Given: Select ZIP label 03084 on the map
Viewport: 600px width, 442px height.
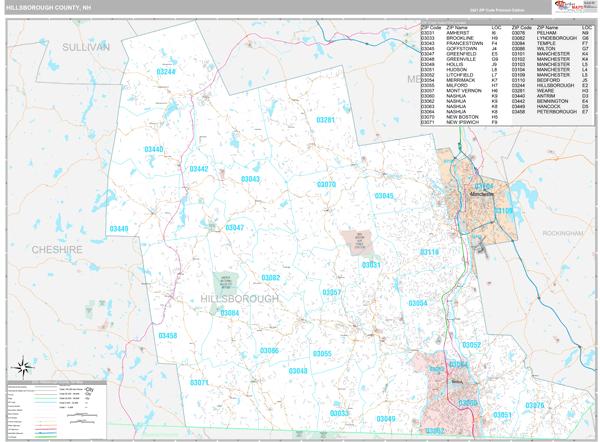Looking at the screenshot, I should [x=230, y=313].
